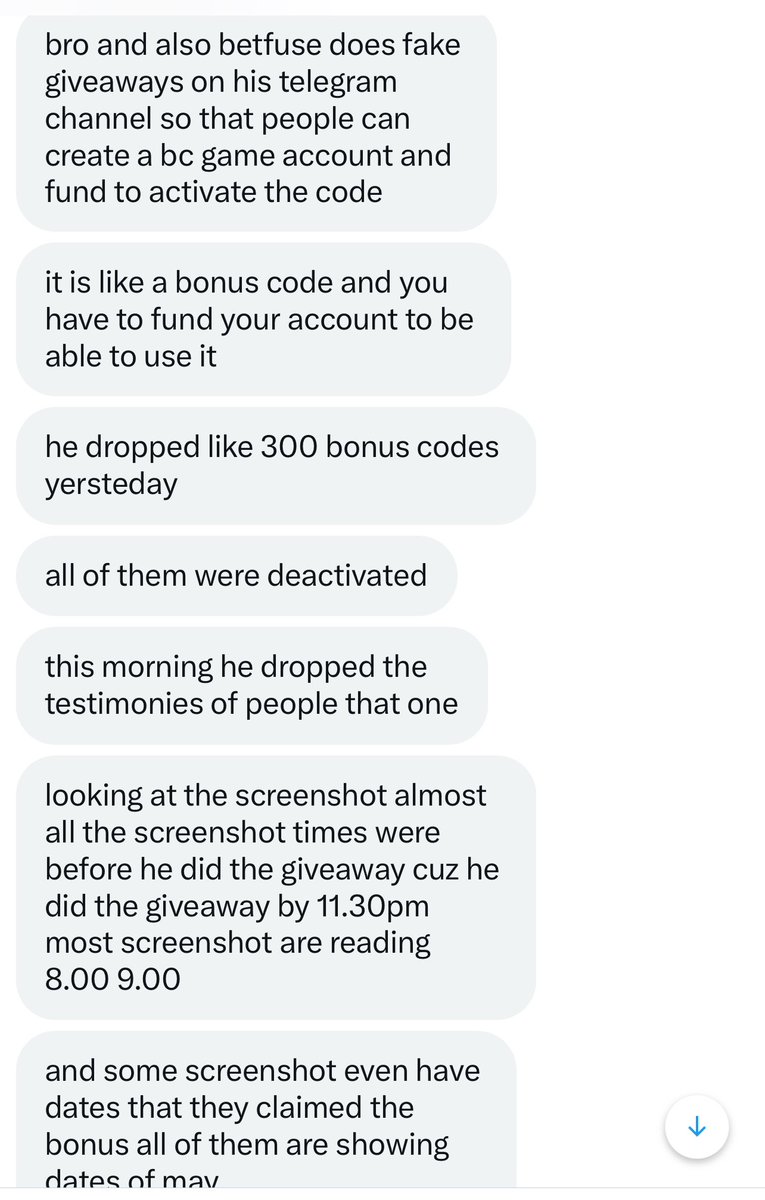
Task: Tap the blue down-arrow jump-to-latest button
Action: pyautogui.click(x=697, y=1127)
